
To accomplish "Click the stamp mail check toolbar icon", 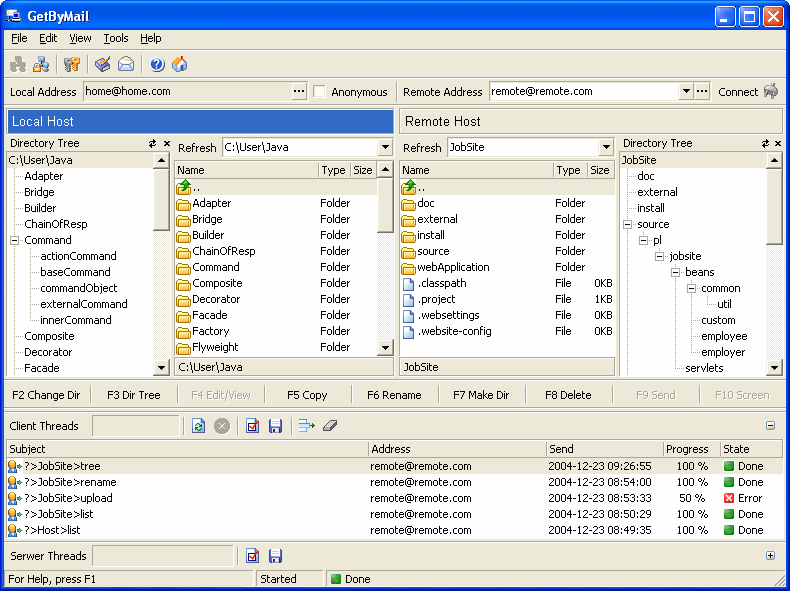I will coord(103,64).
